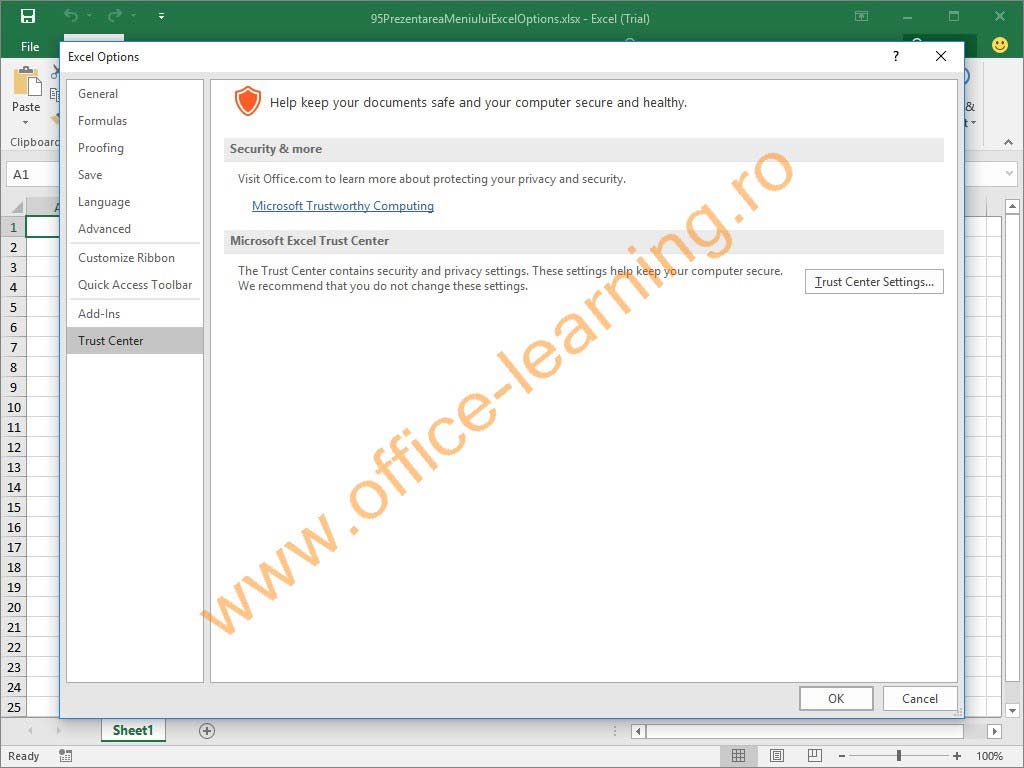Click the 100% zoom level
Screen dimensions: 1024x768
pyautogui.click(x=989, y=756)
